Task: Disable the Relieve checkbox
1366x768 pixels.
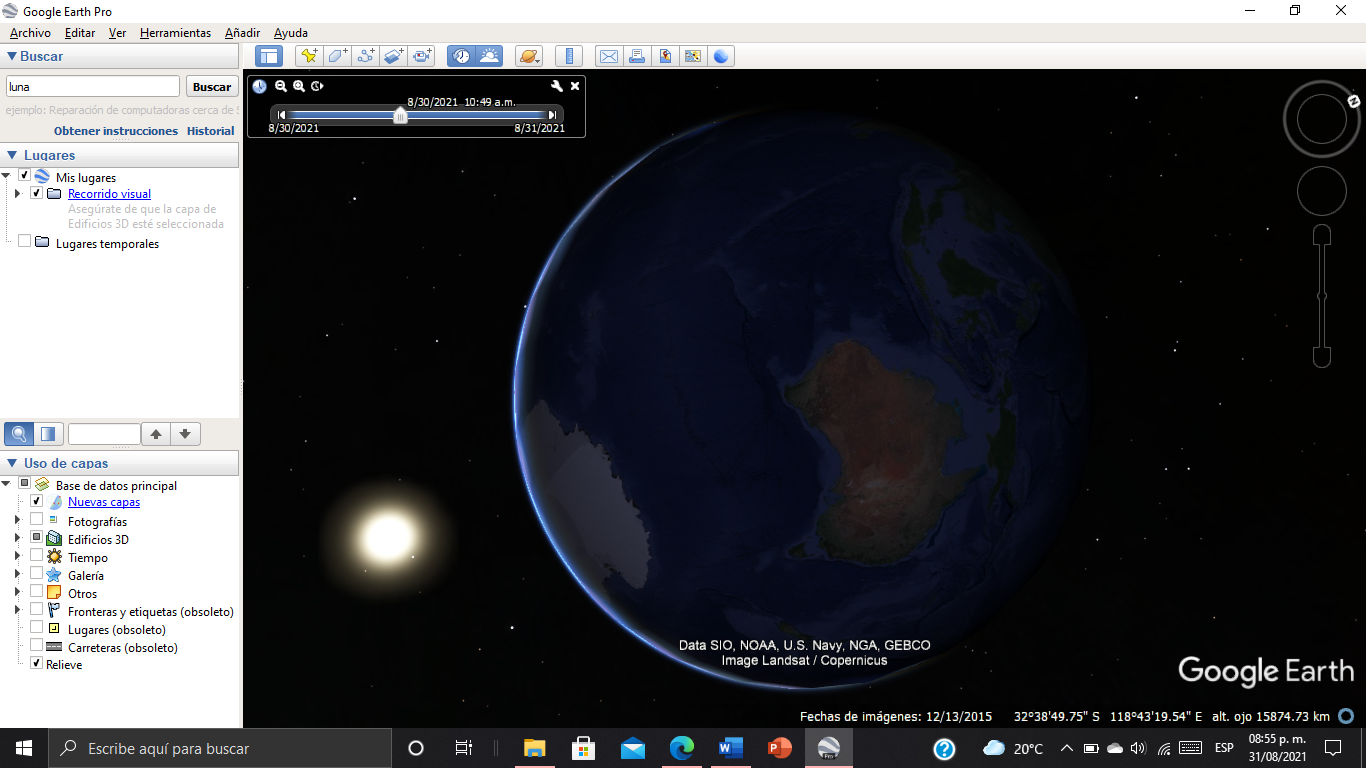Action: [x=37, y=664]
